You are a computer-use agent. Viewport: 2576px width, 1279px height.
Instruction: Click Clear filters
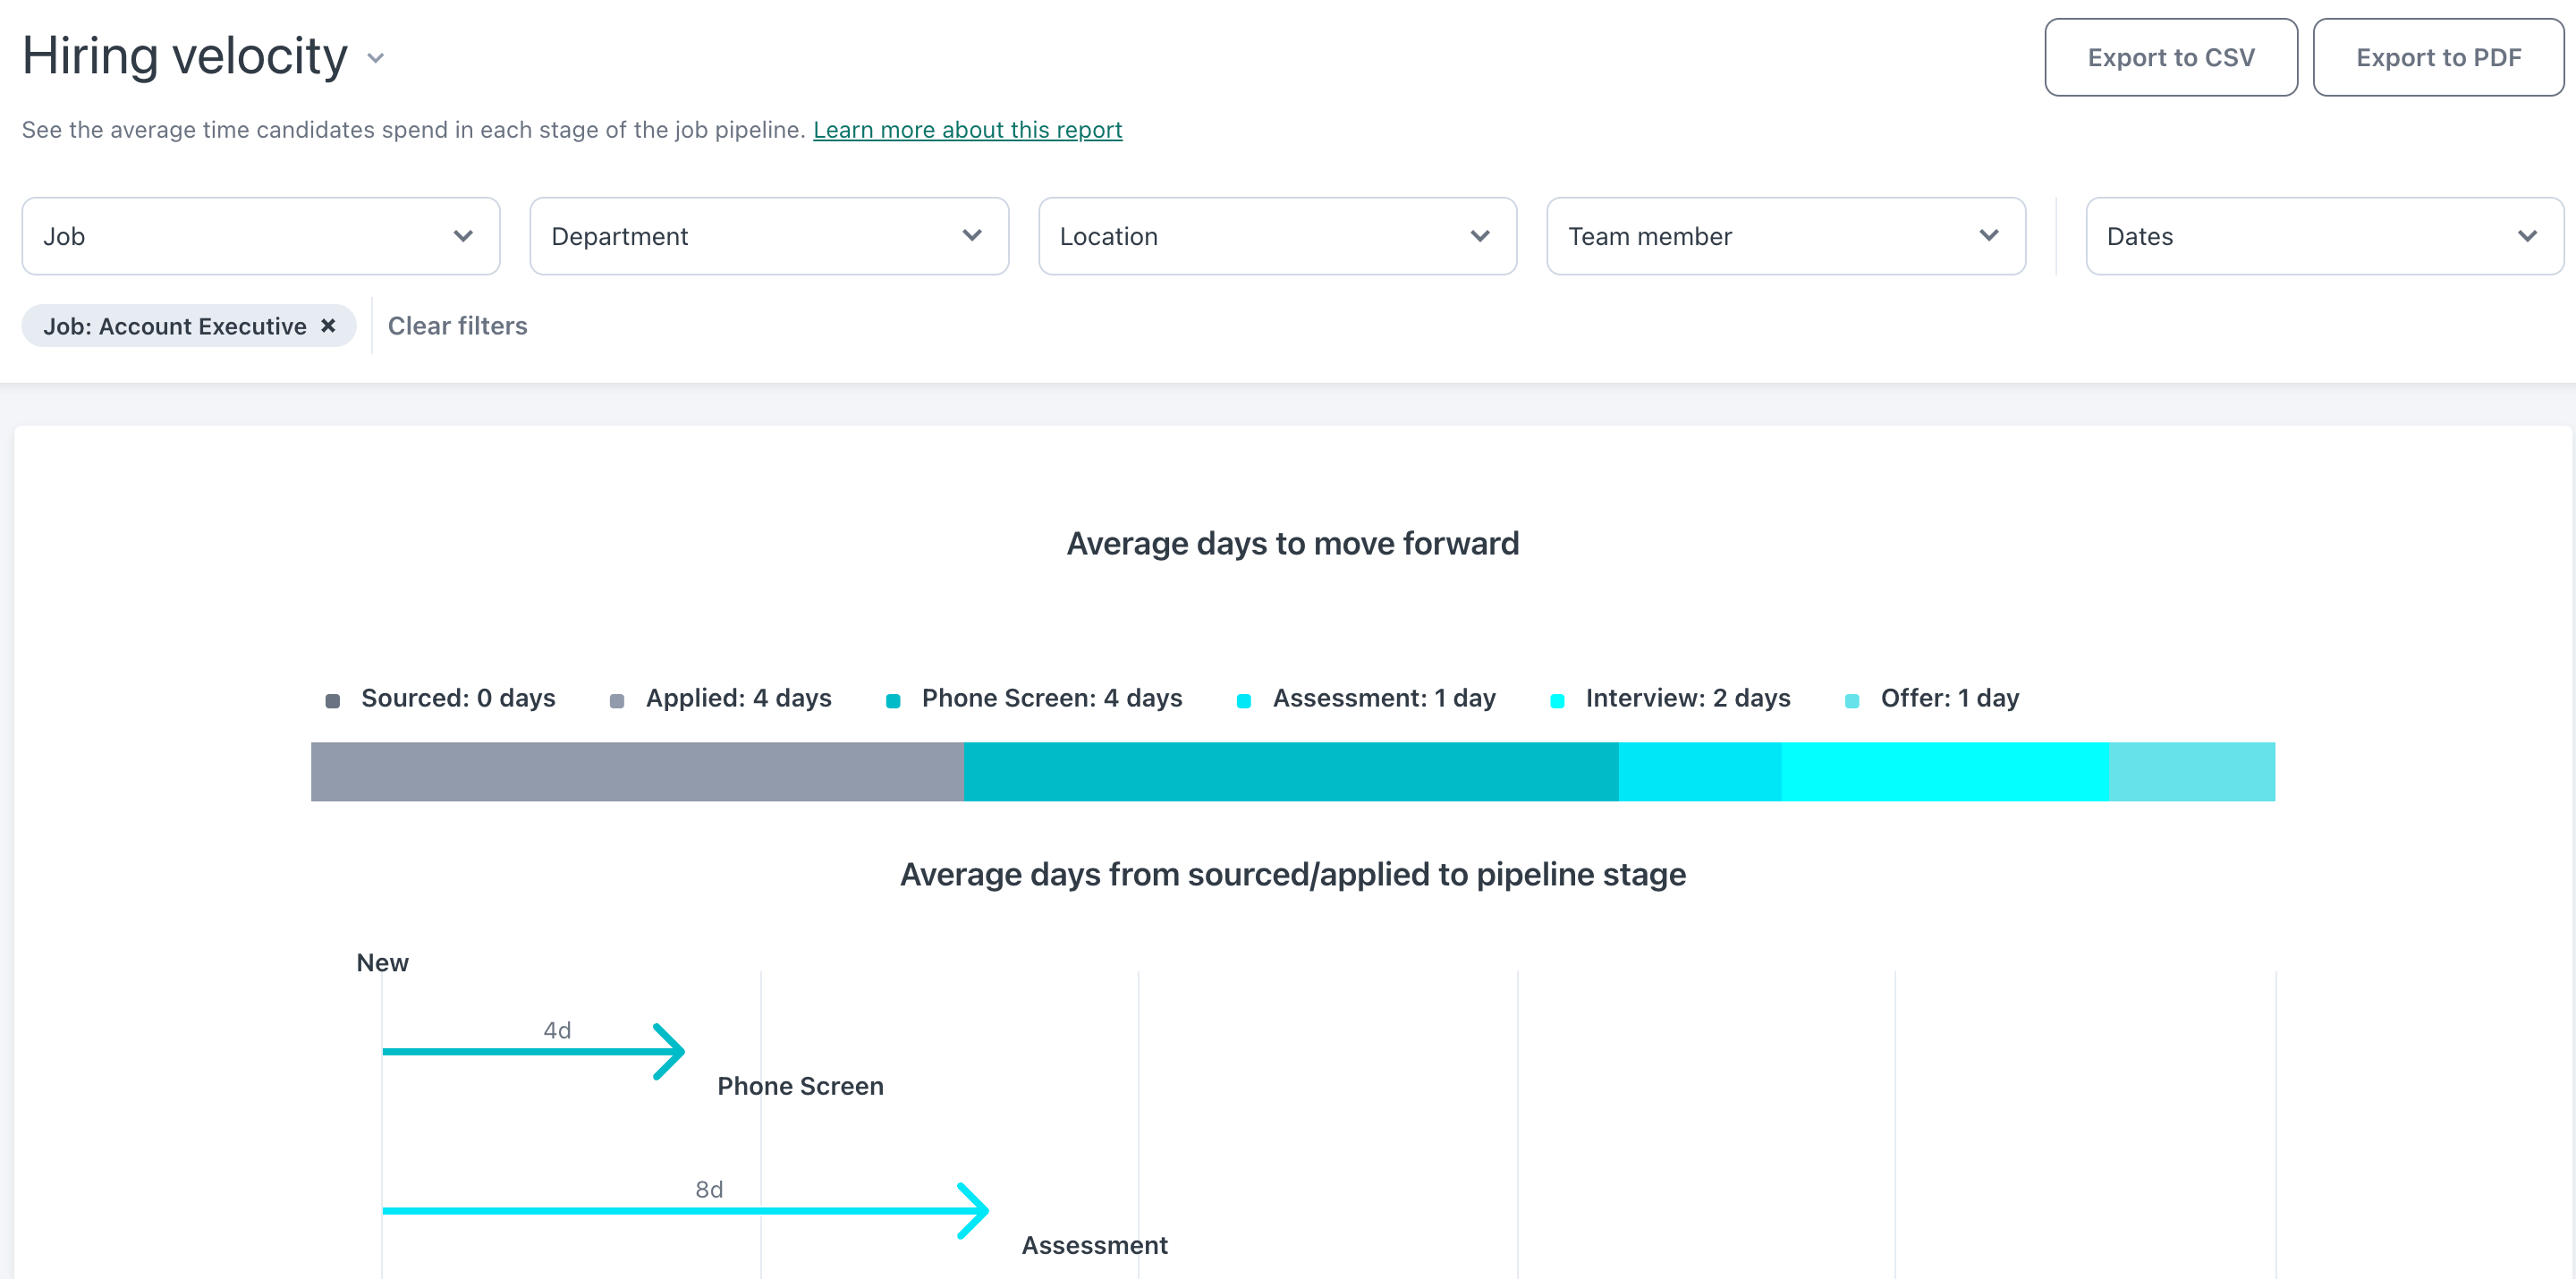(458, 326)
